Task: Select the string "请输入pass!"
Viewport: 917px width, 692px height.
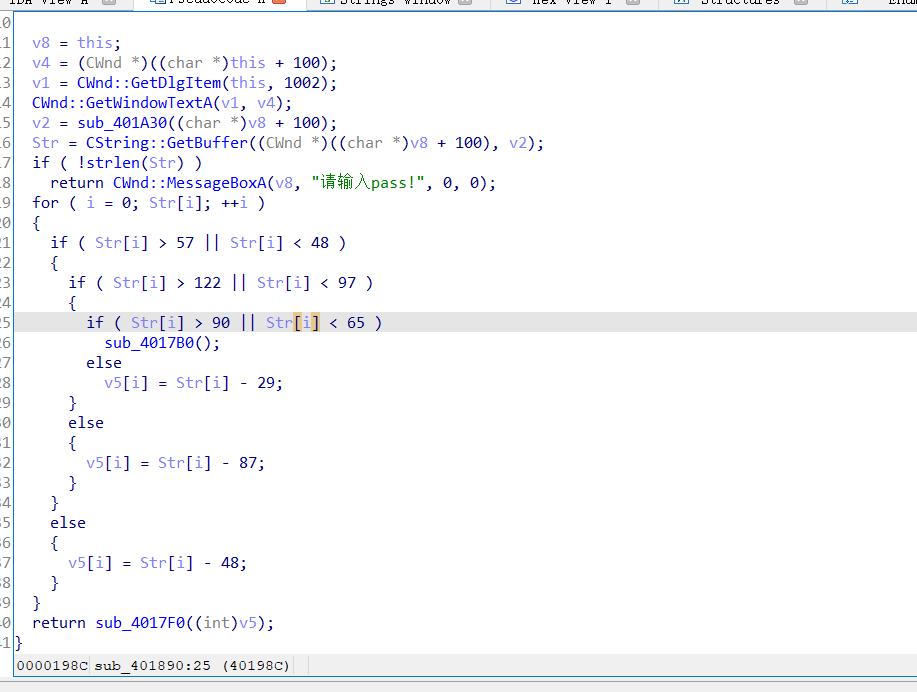Action: [x=368, y=183]
